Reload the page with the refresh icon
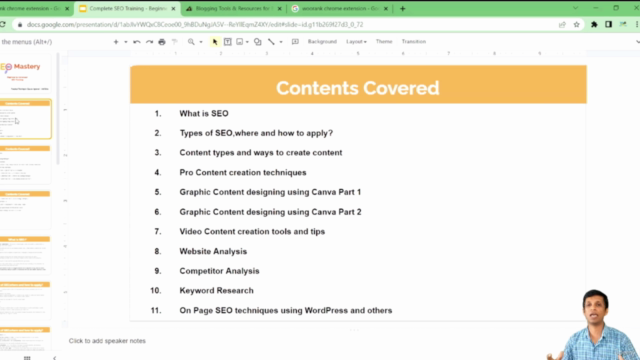Screen dimensions: 640x360 3,24
